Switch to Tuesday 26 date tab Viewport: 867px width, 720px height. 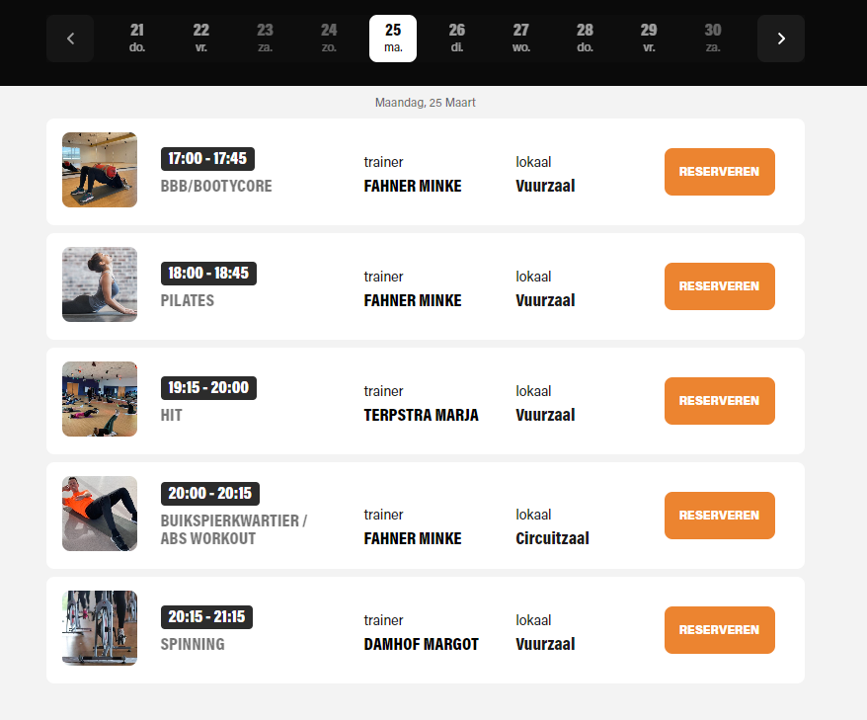click(x=457, y=38)
